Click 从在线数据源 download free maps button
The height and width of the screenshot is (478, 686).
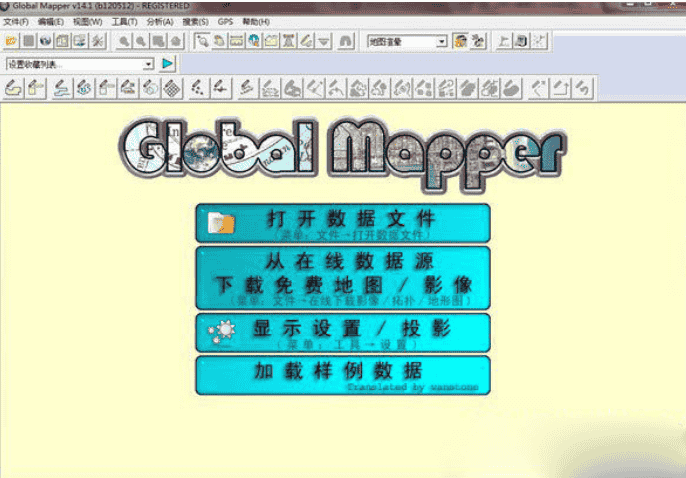click(343, 277)
